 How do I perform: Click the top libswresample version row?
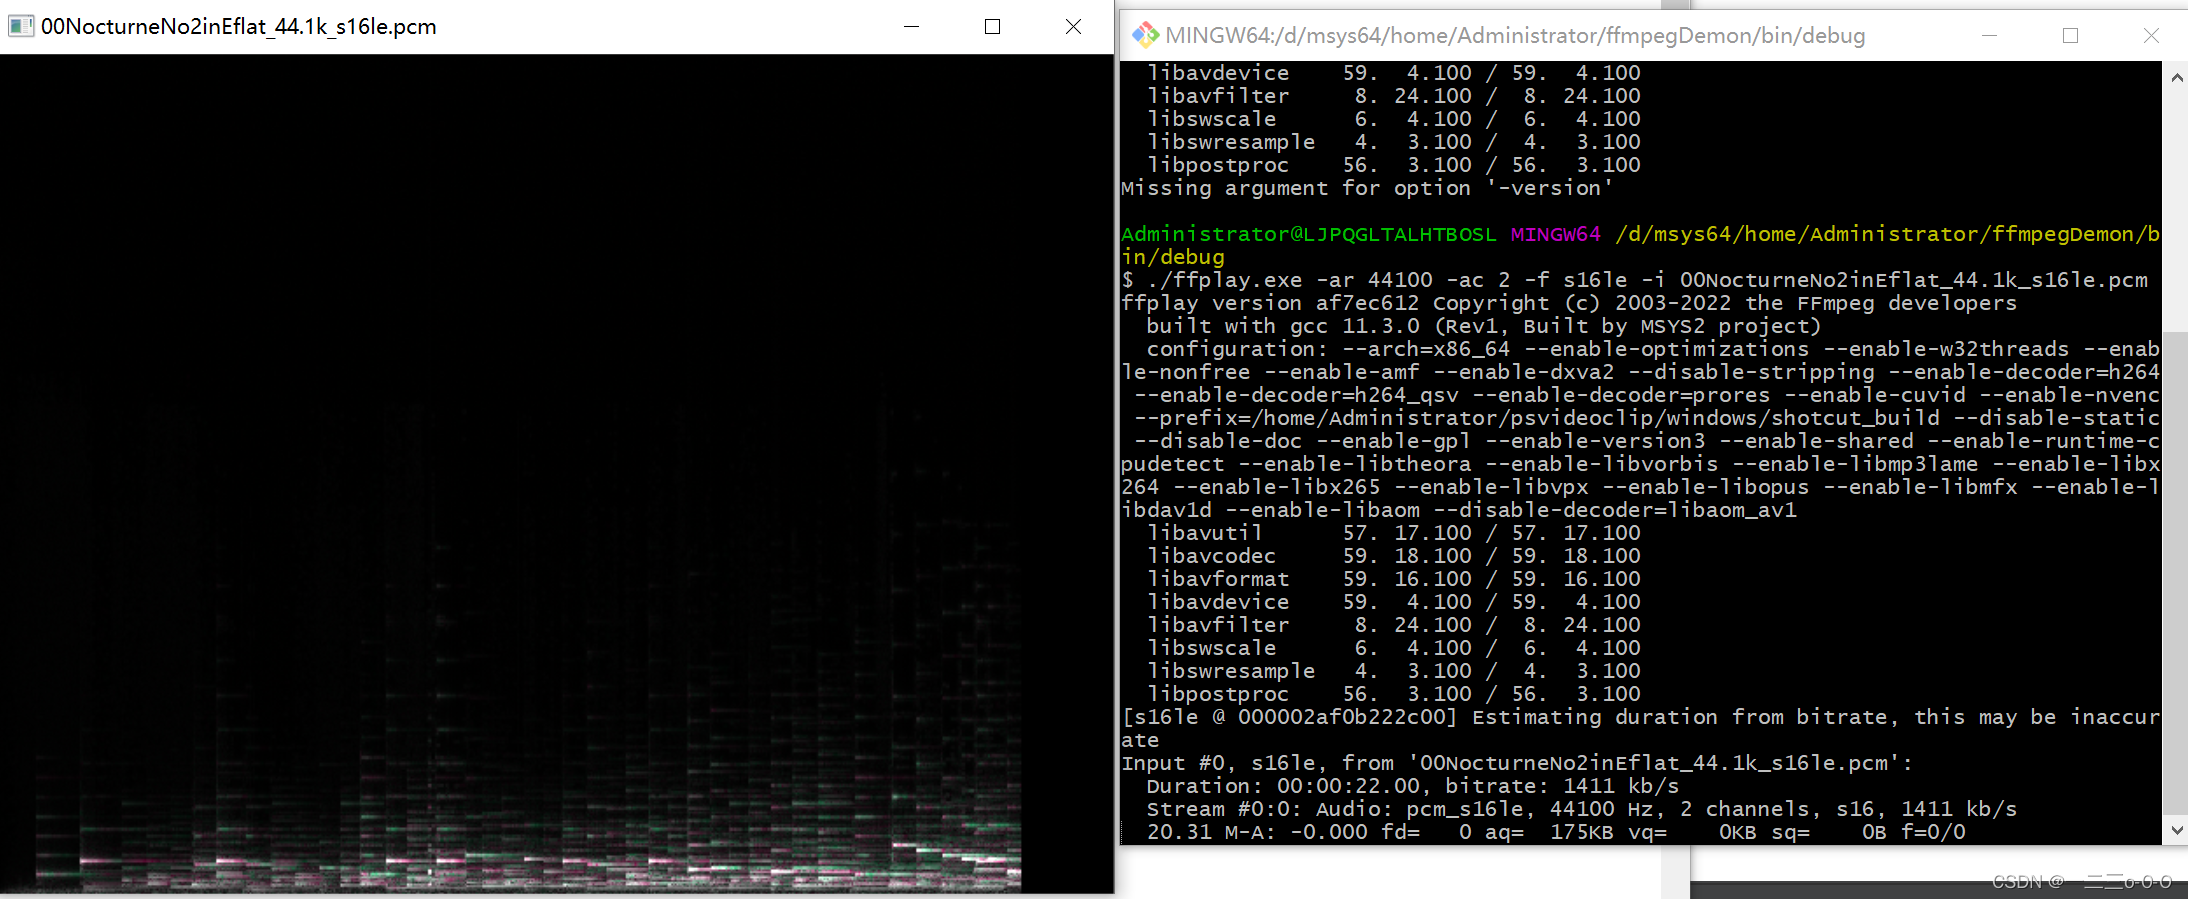(1394, 142)
